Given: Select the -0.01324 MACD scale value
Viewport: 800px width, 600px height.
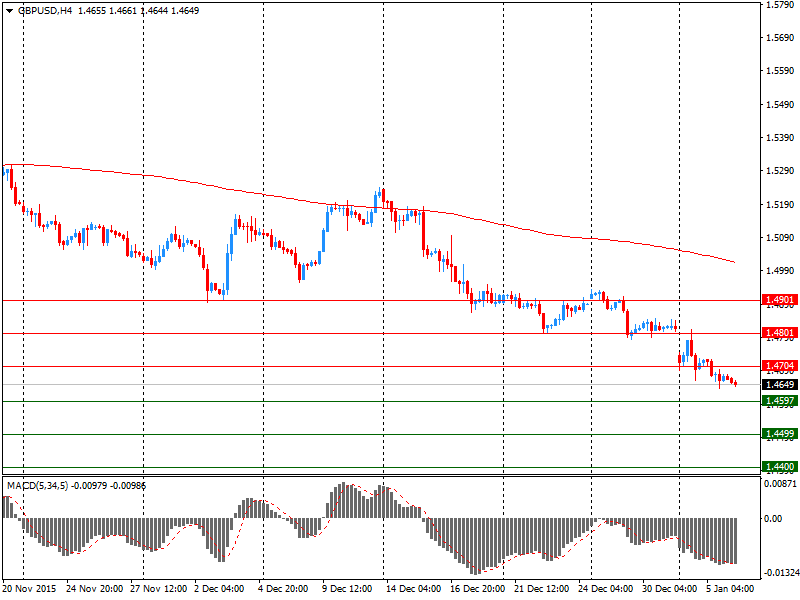Looking at the screenshot, I should 781,573.
